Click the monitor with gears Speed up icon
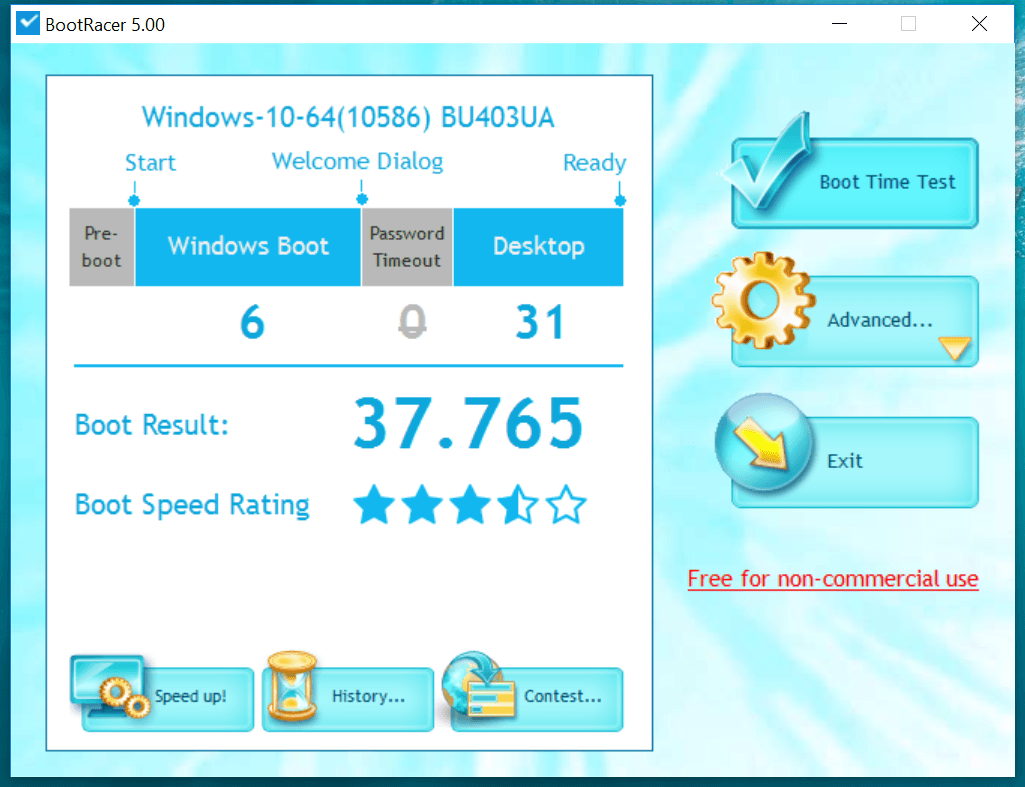1025x787 pixels. (x=110, y=688)
